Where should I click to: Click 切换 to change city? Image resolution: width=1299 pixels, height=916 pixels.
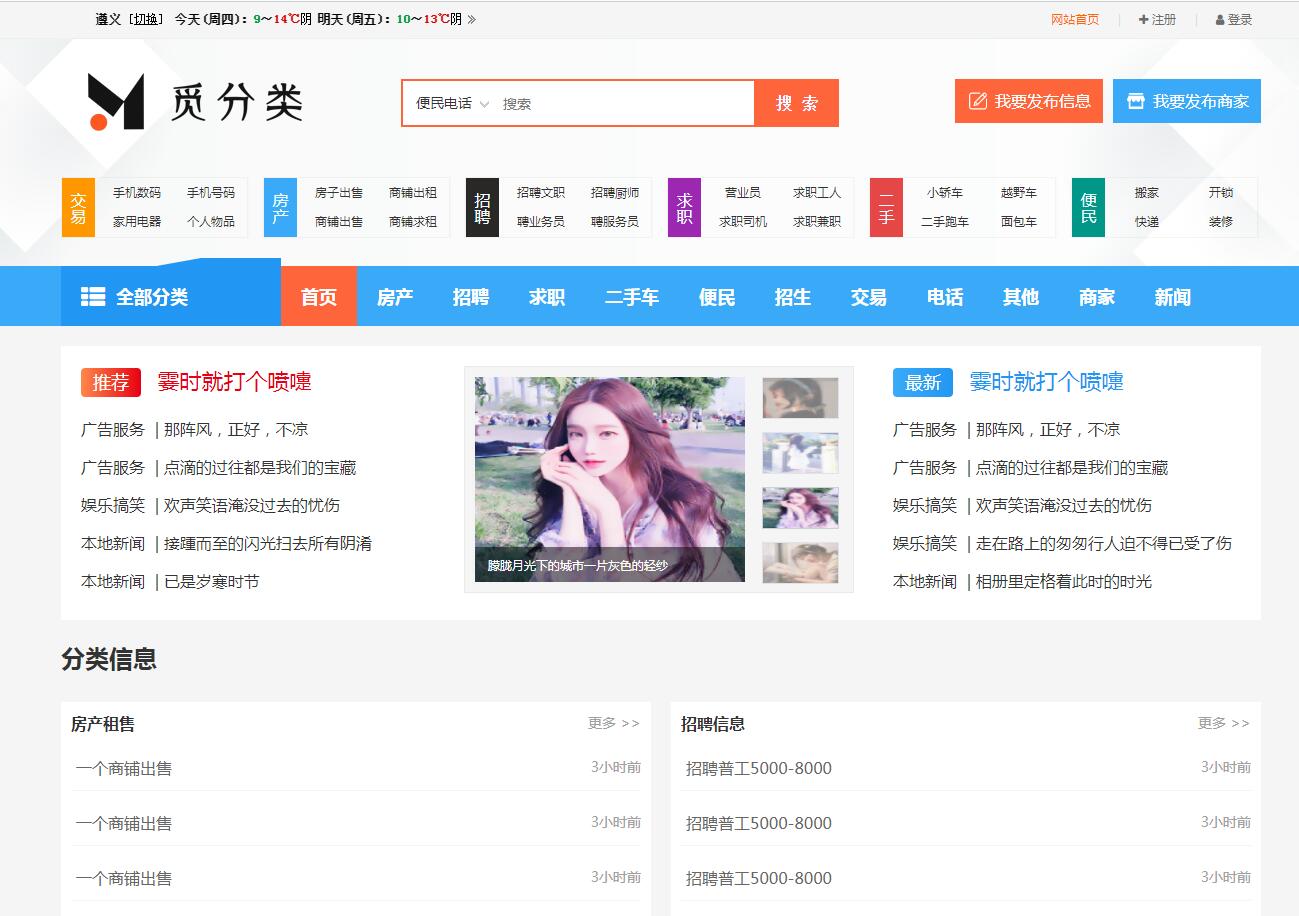tap(146, 19)
